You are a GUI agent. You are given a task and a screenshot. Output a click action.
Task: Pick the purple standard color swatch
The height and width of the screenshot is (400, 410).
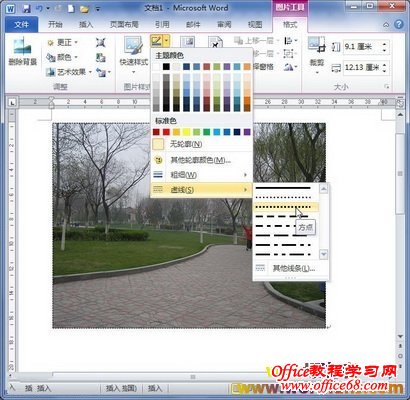(x=247, y=132)
